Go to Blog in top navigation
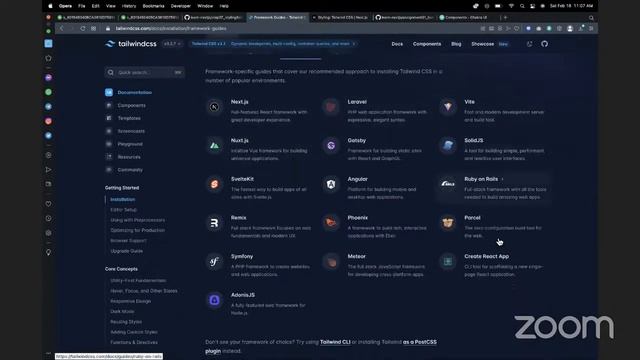Image resolution: width=640 pixels, height=360 pixels. [456, 44]
